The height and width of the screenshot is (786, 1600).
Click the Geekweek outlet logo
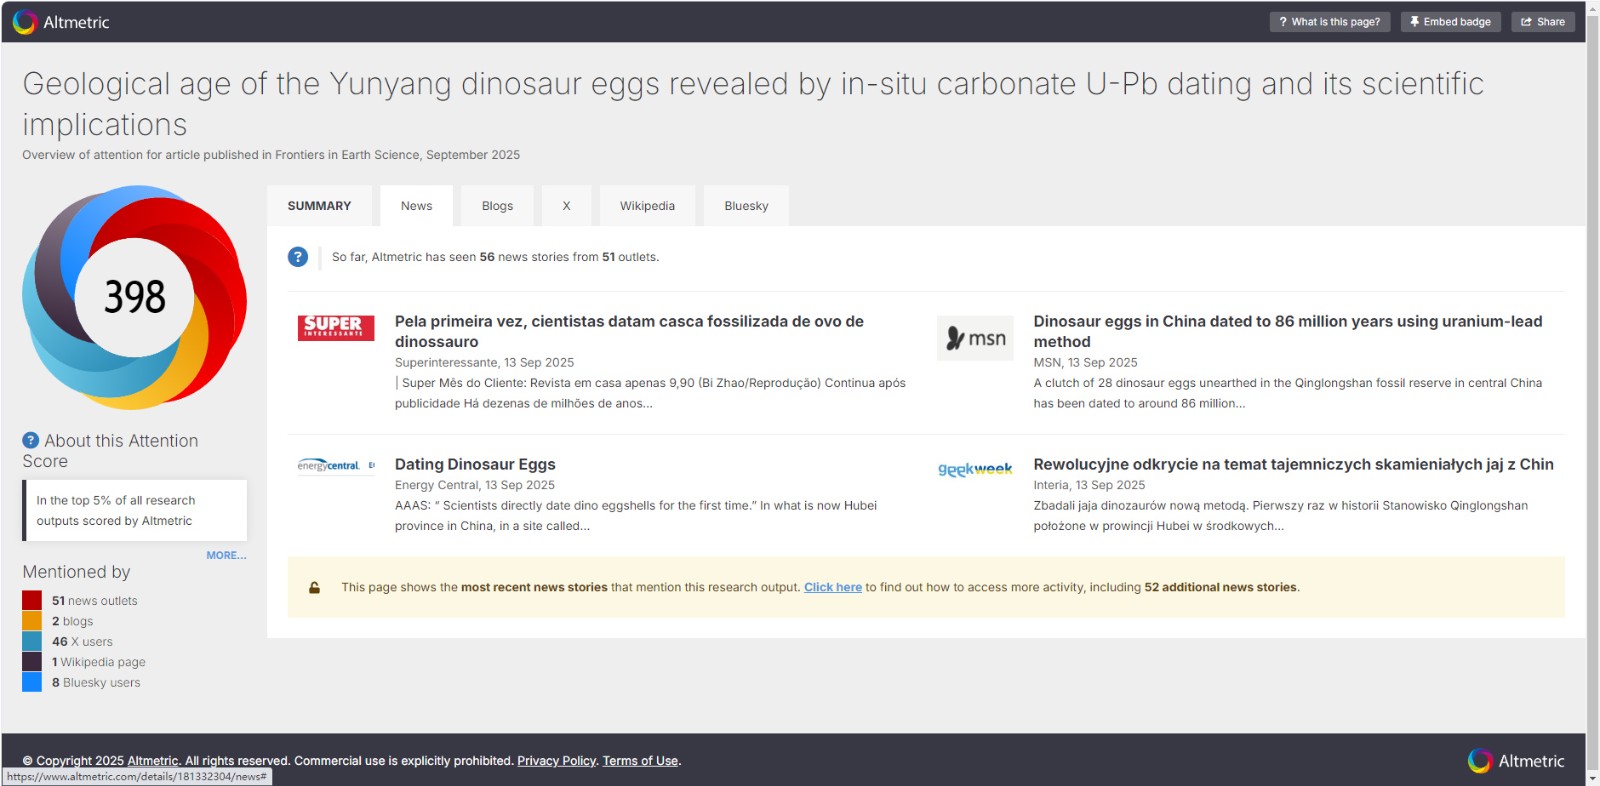coord(975,469)
